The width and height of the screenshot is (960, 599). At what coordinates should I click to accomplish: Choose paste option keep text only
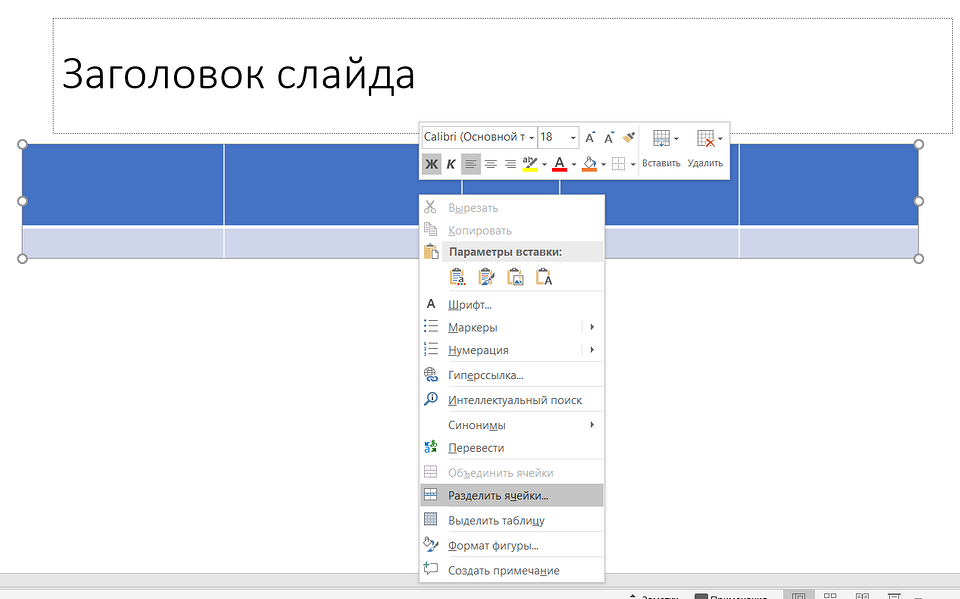(545, 278)
